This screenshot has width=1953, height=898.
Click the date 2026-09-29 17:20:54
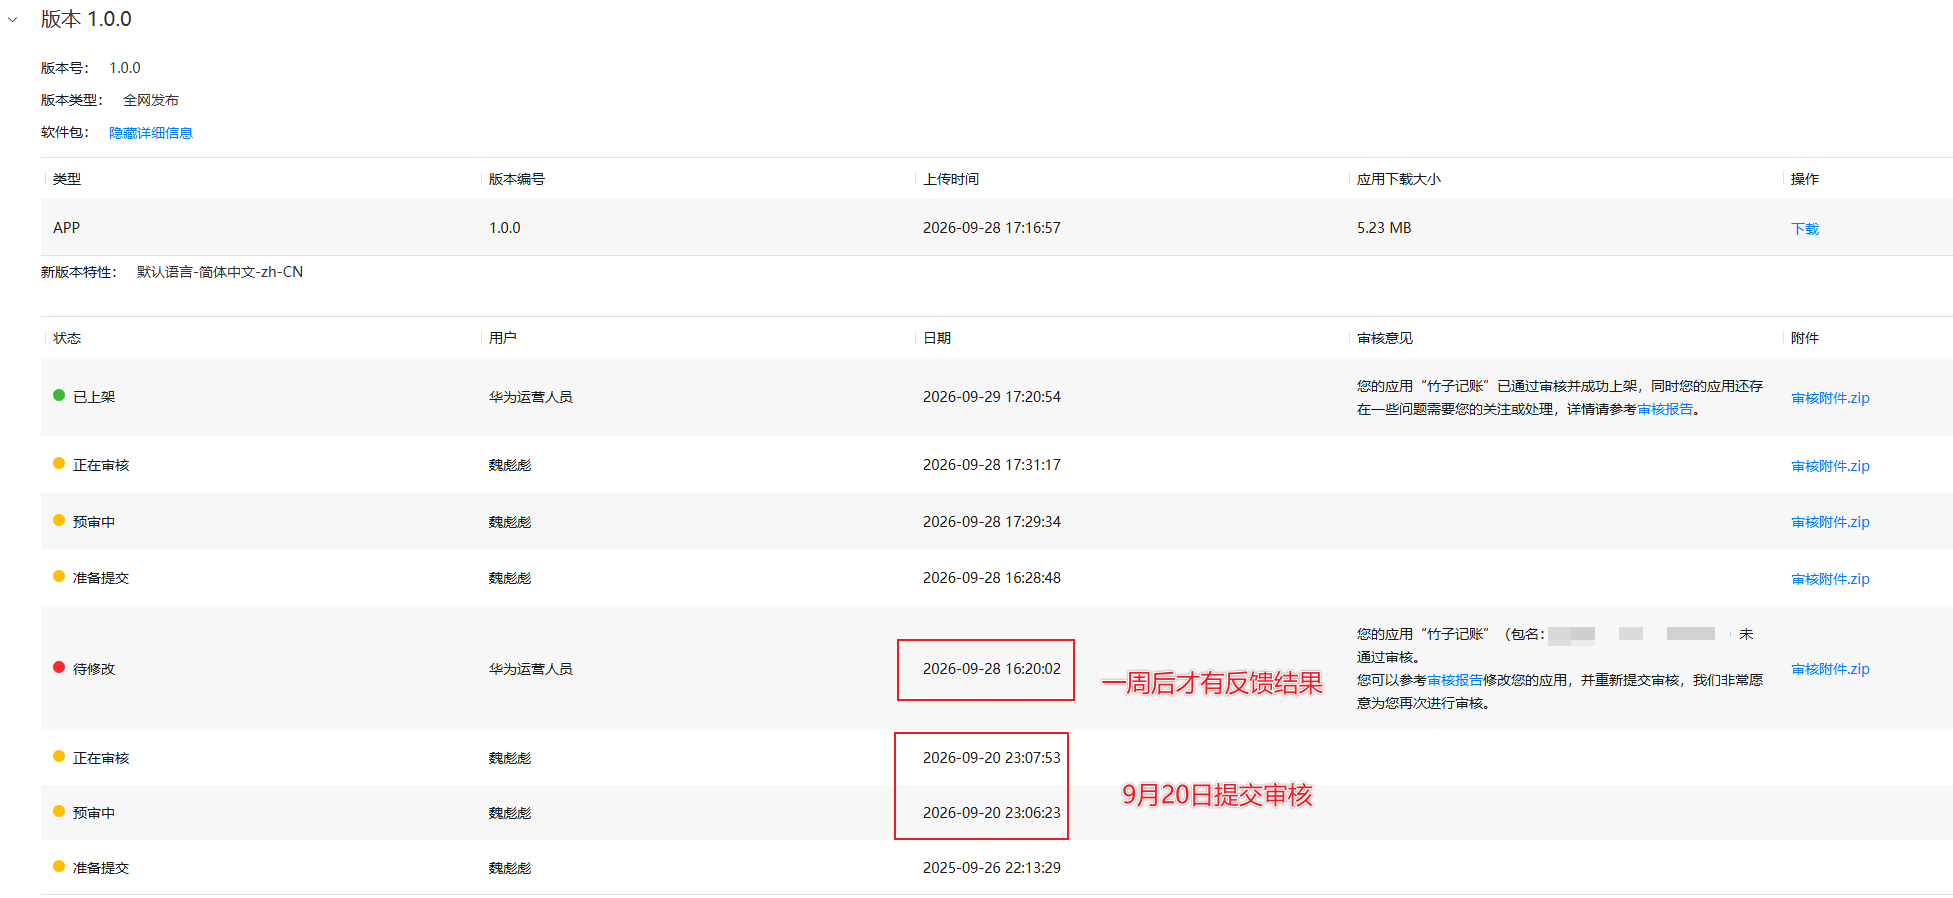pos(992,397)
